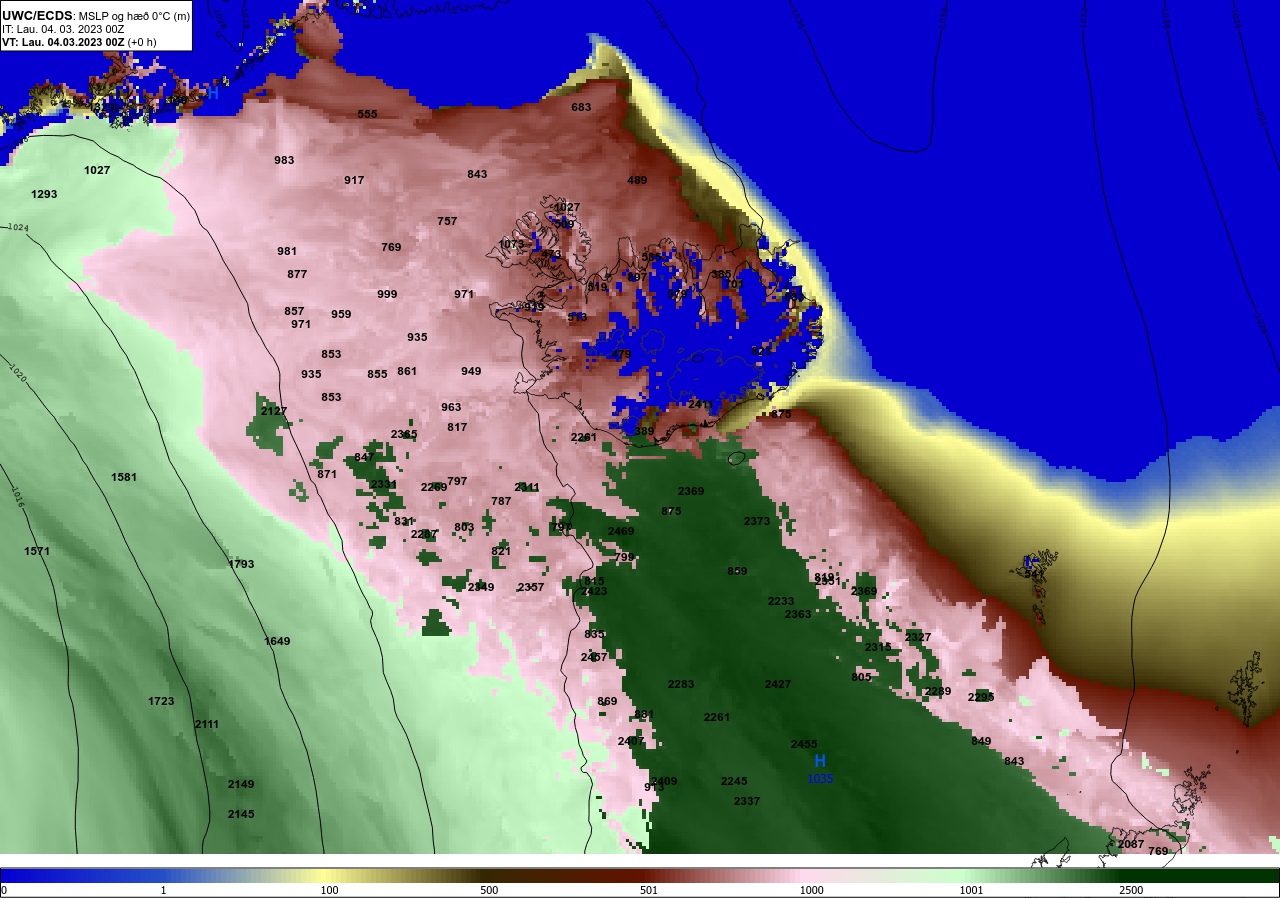Click the 1793 height value
This screenshot has height=898, width=1280.
pos(241,564)
